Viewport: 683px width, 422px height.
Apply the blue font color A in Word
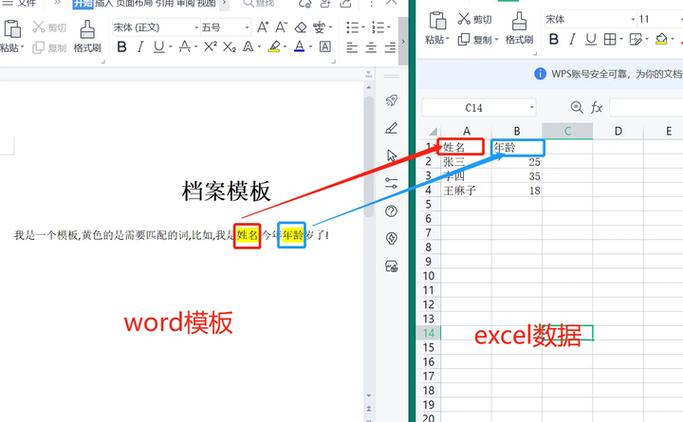click(x=299, y=47)
